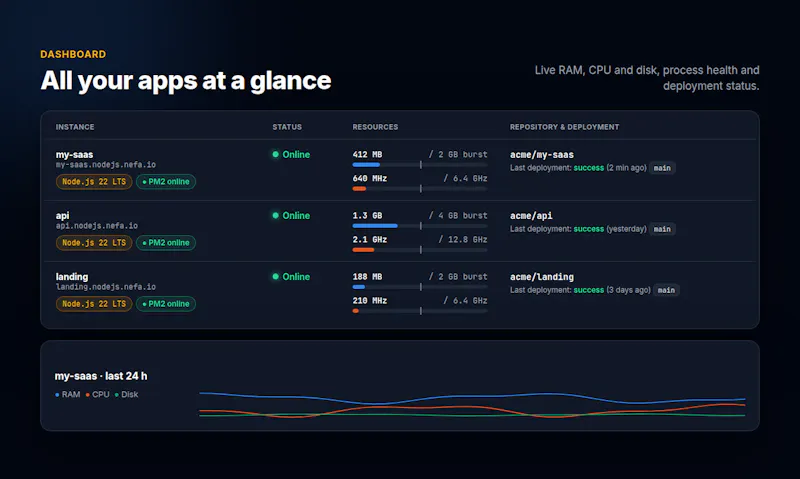Viewport: 800px width, 479px height.
Task: Click the 640 MHz CPU value
Action: pos(370,179)
